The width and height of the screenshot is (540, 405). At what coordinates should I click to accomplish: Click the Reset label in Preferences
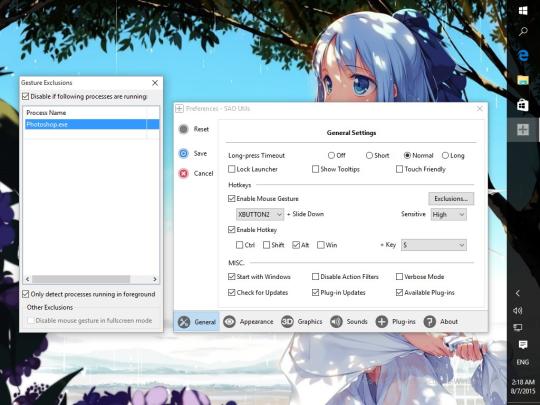[201, 129]
